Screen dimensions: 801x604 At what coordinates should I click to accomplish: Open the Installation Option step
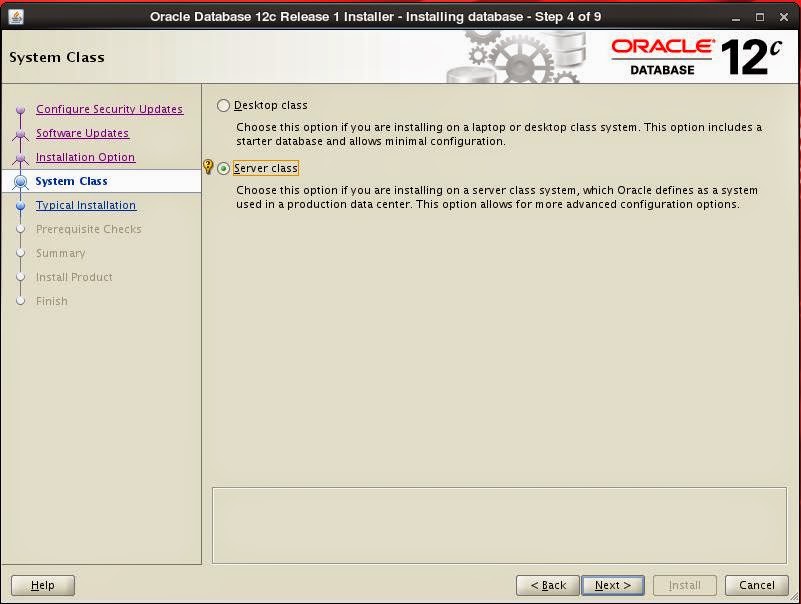pos(85,157)
